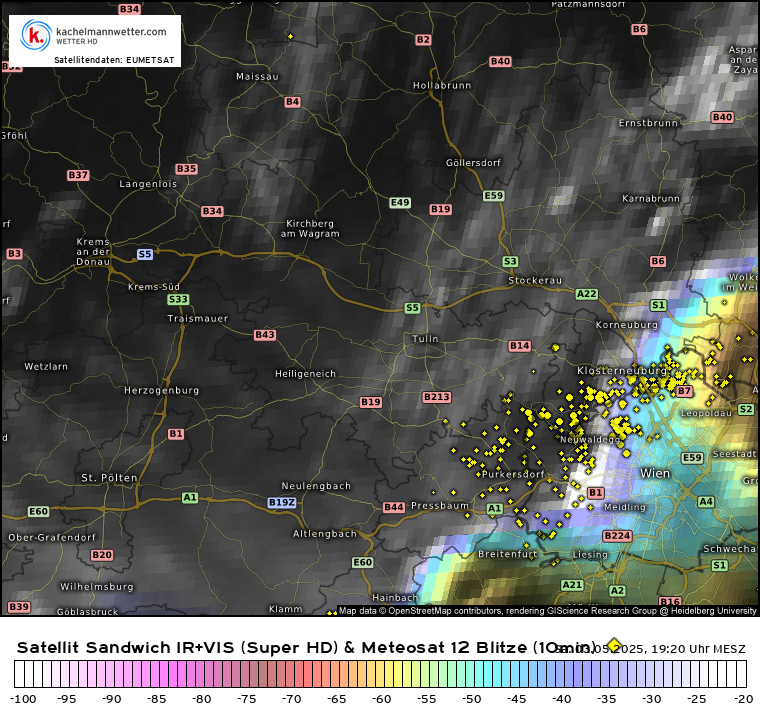Image resolution: width=760 pixels, height=707 pixels.
Task: Click the S33 road shield near Traismauer
Action: coord(178,299)
